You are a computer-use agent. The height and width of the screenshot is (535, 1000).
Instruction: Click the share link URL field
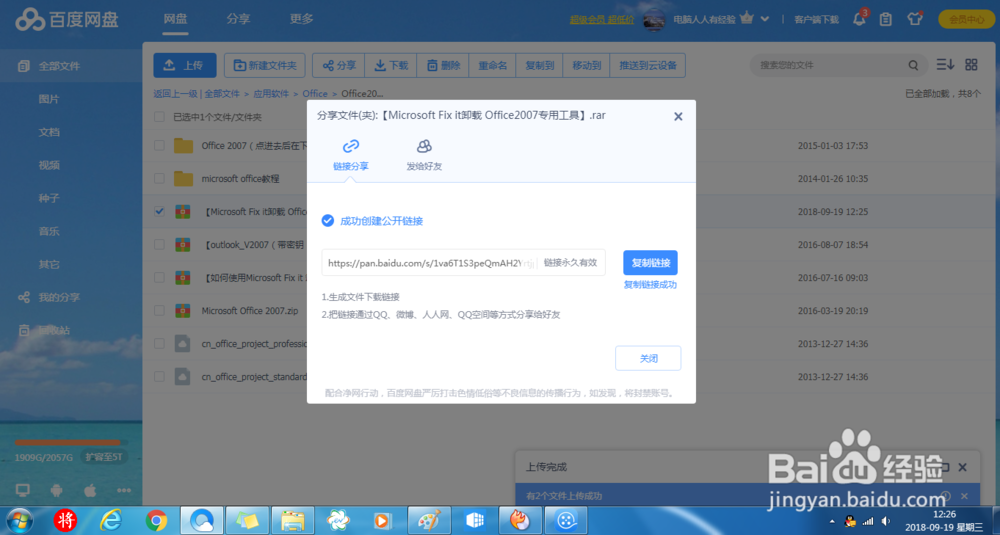[x=463, y=263]
